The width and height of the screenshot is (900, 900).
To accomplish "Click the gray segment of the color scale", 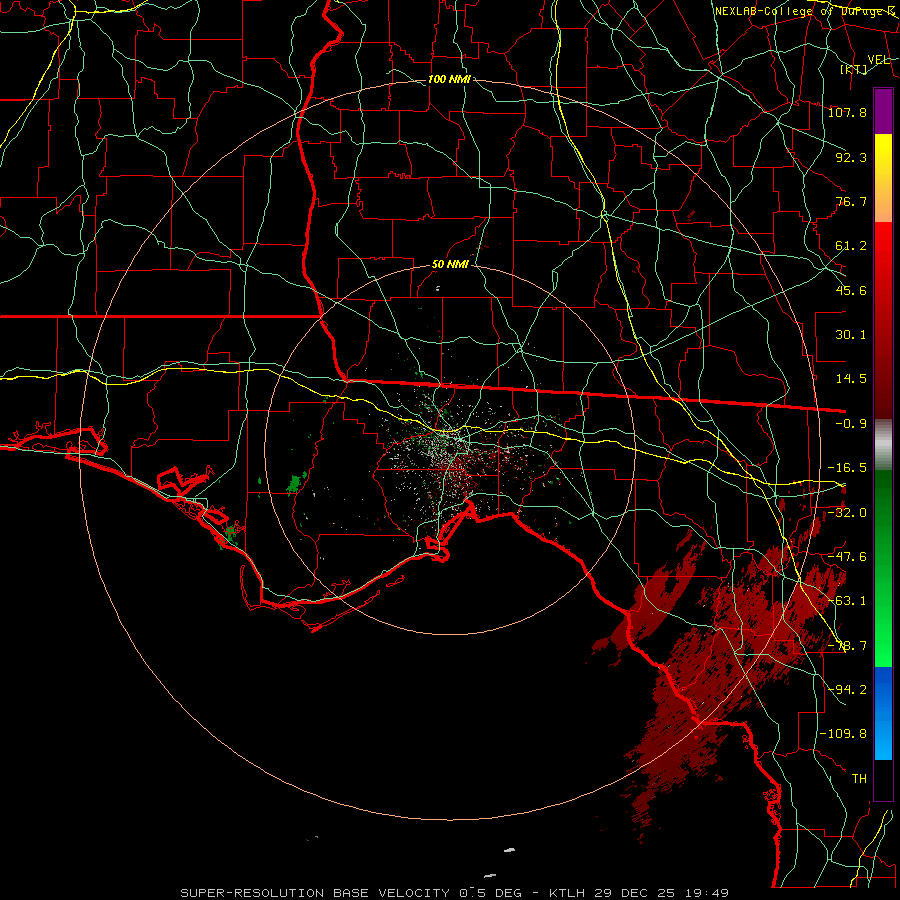I will (883, 445).
